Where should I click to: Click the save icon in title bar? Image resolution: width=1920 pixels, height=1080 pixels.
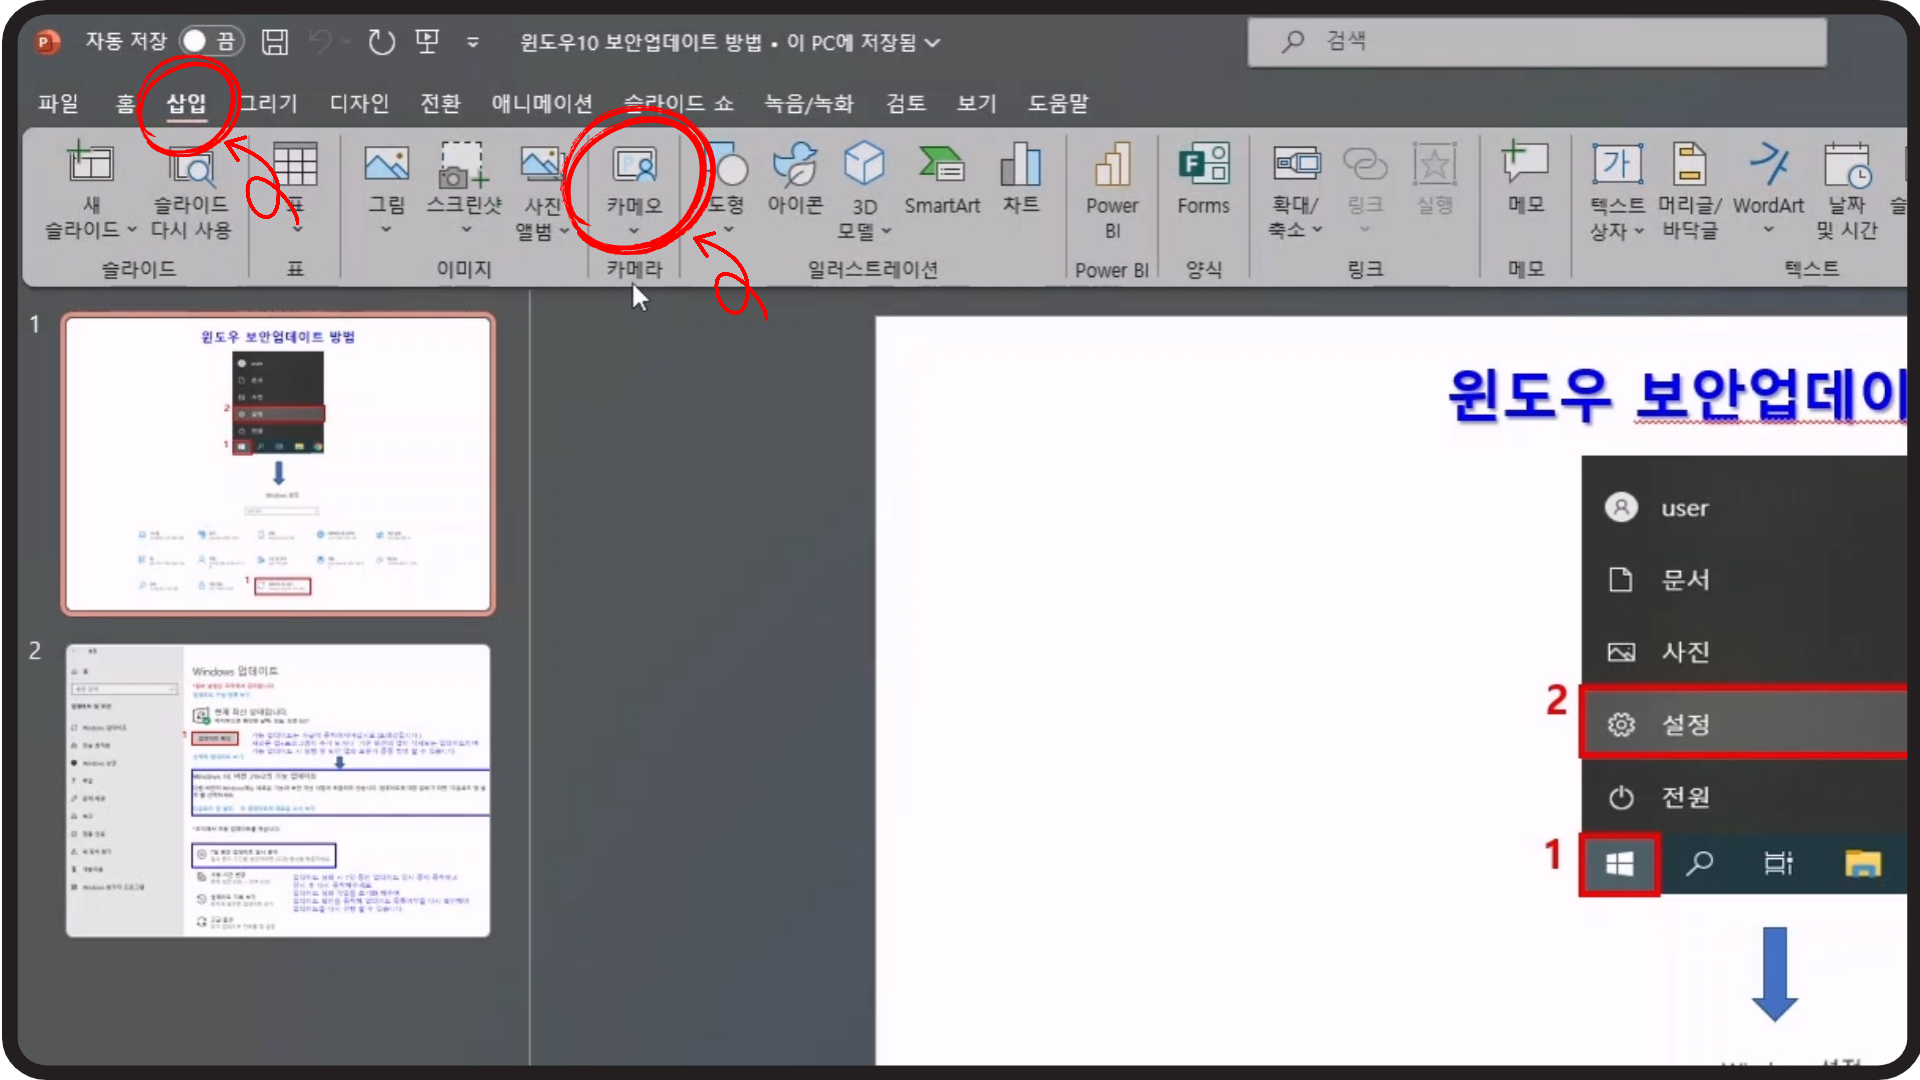click(x=275, y=42)
